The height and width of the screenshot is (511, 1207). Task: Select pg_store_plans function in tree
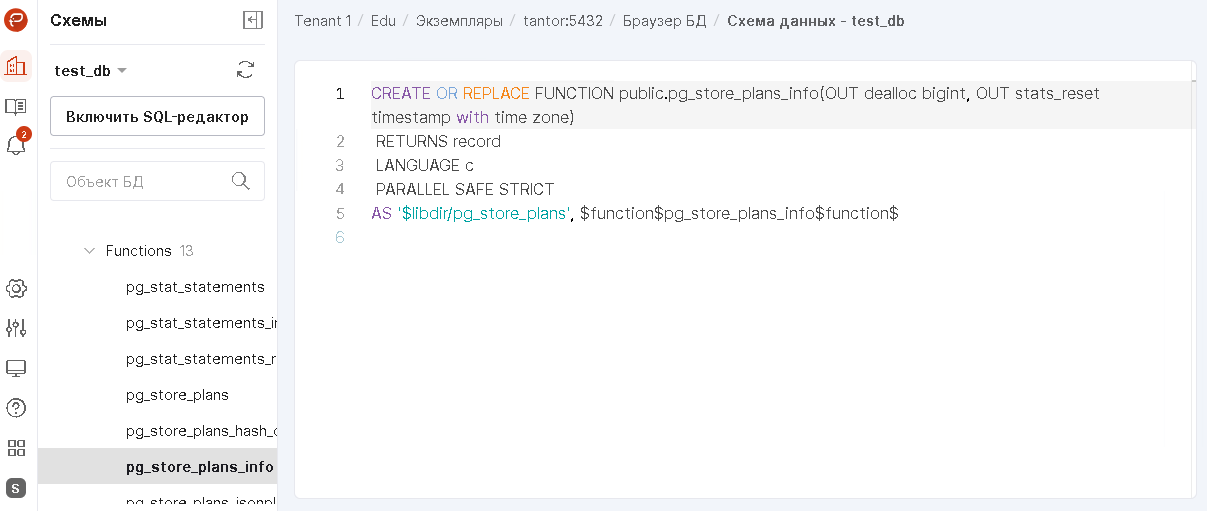(x=177, y=395)
